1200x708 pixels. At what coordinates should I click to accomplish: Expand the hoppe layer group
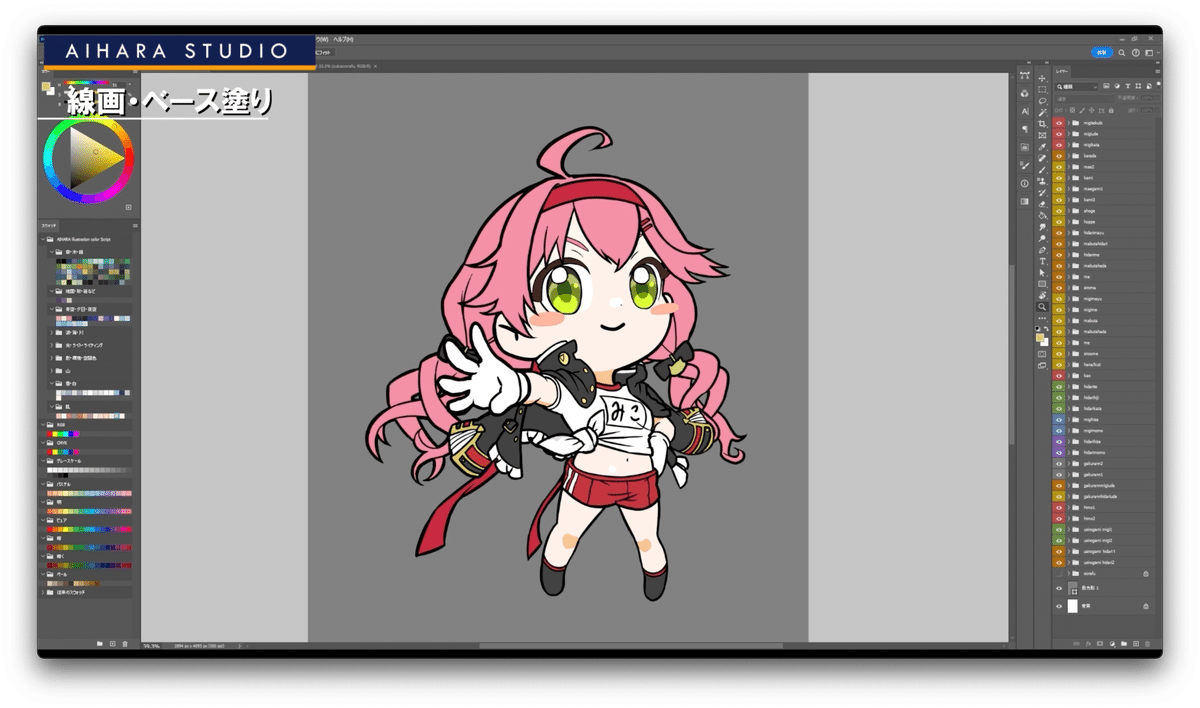(x=1069, y=221)
